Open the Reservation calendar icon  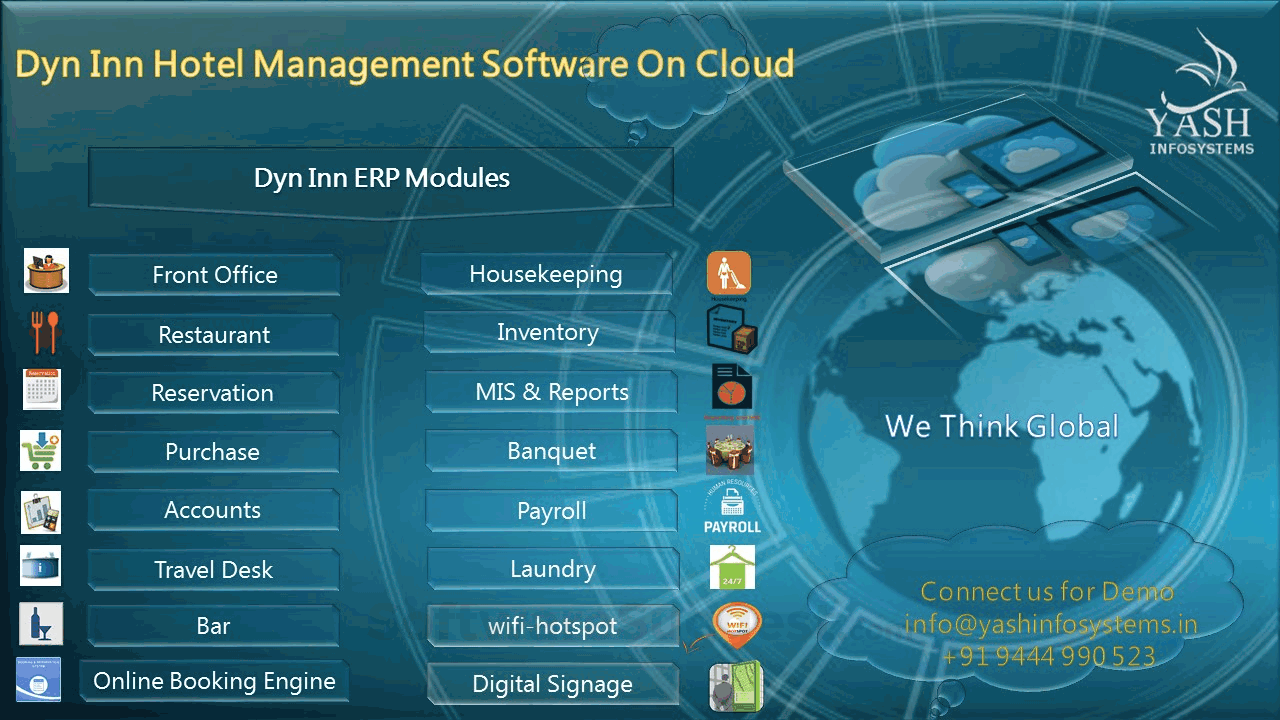click(41, 390)
